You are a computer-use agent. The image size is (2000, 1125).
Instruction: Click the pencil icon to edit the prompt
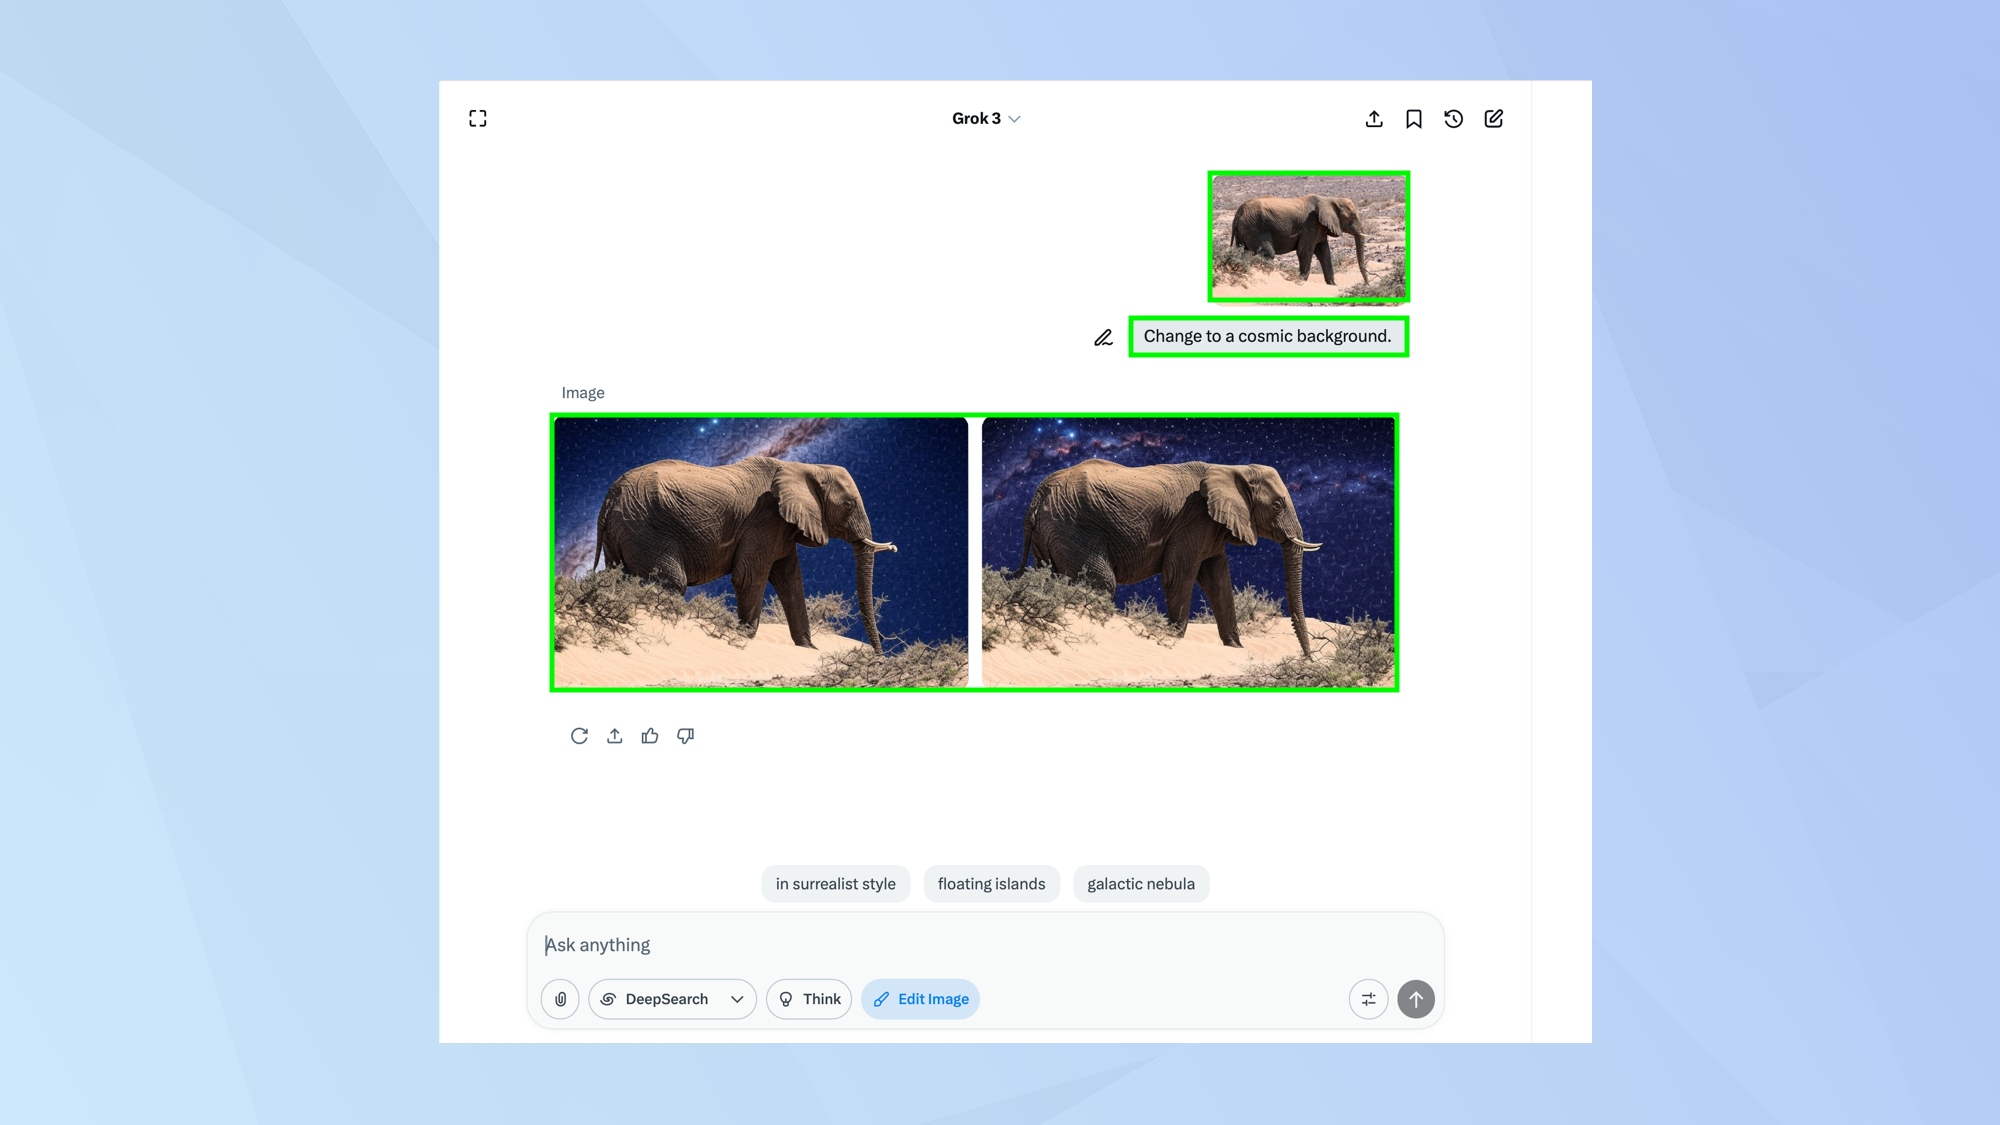(1103, 338)
